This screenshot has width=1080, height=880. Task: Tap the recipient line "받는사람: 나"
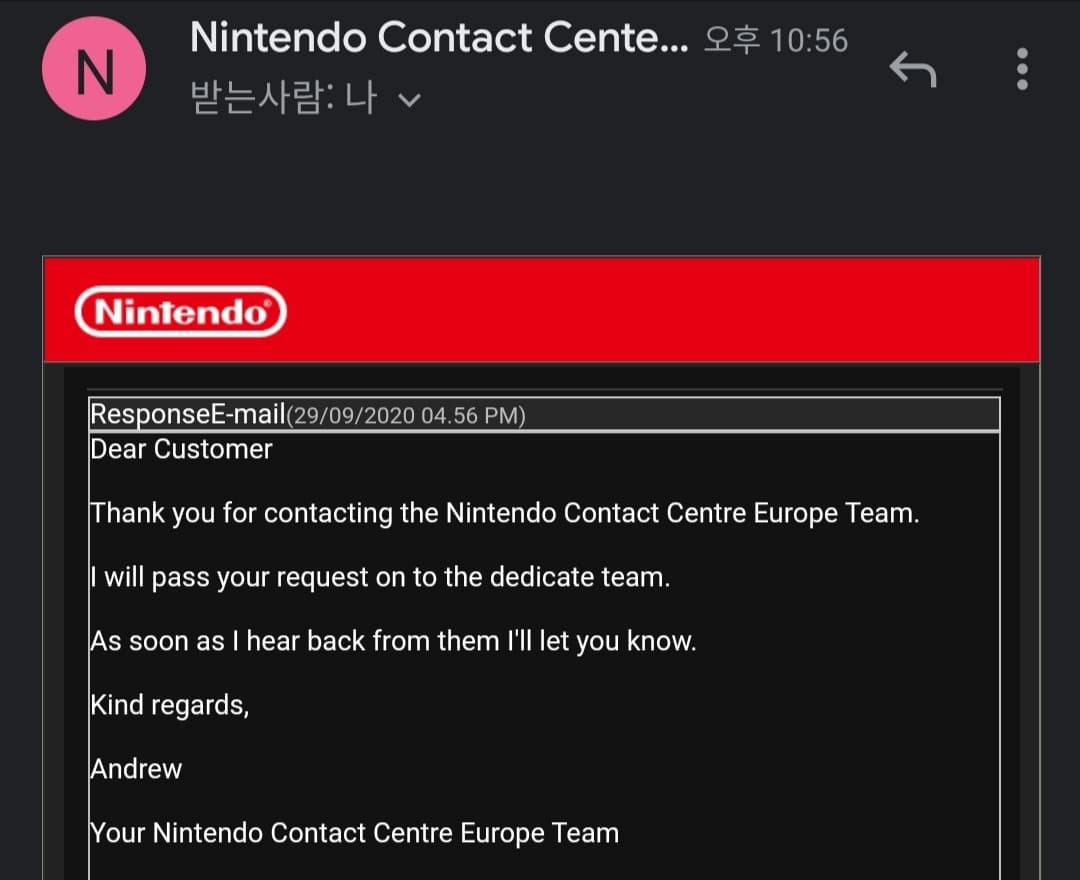coord(282,99)
